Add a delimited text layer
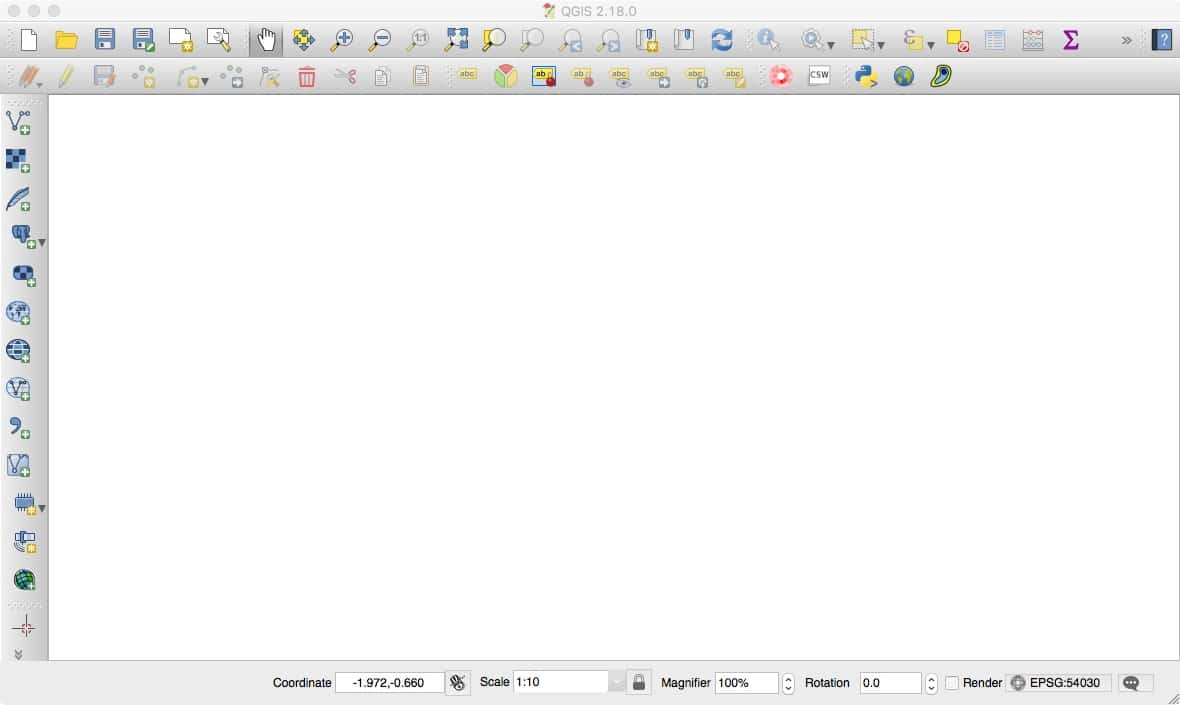The height and width of the screenshot is (705, 1180). (22, 199)
